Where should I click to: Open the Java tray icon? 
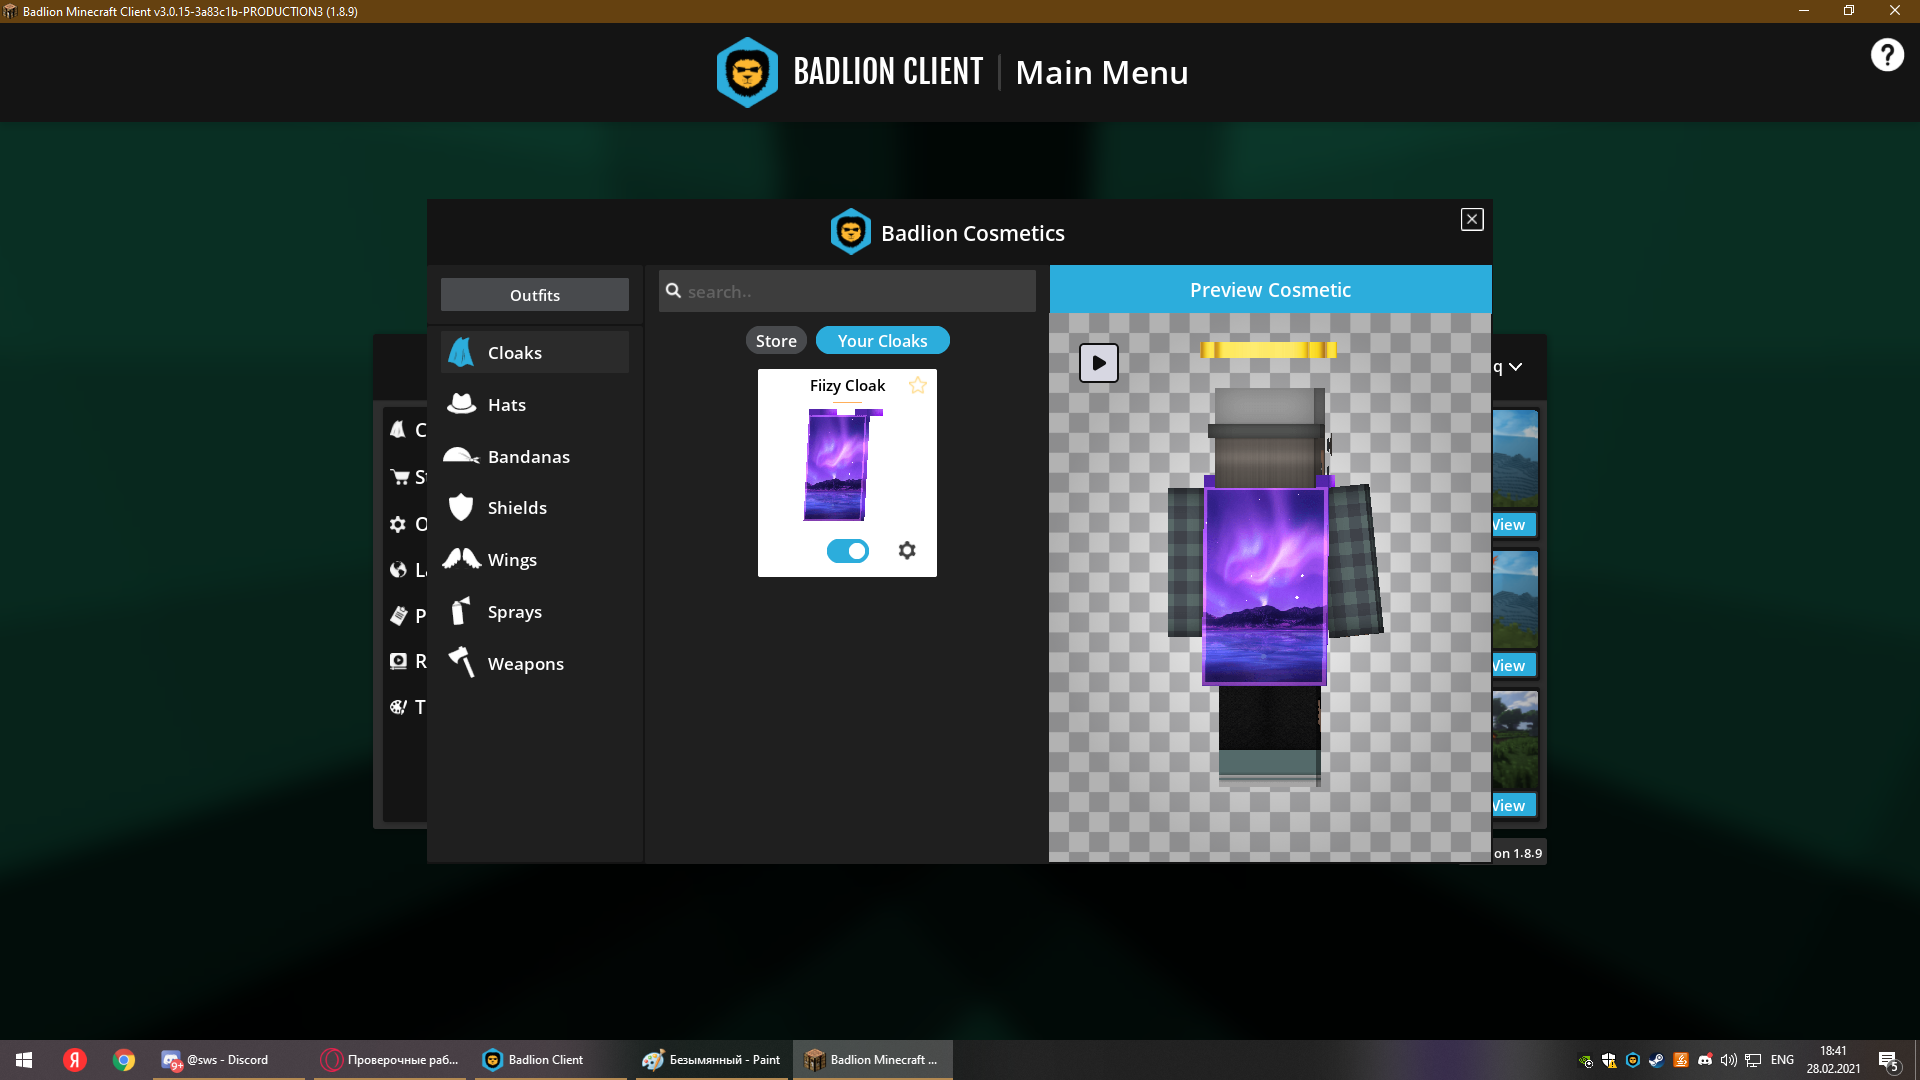pyautogui.click(x=1681, y=1060)
